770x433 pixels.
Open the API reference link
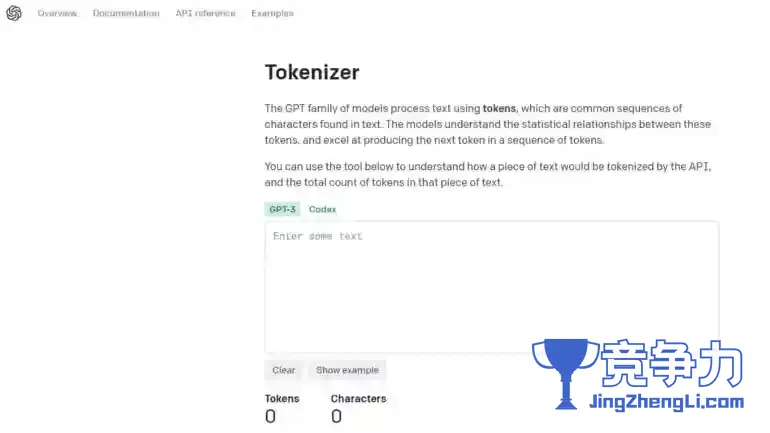click(205, 13)
